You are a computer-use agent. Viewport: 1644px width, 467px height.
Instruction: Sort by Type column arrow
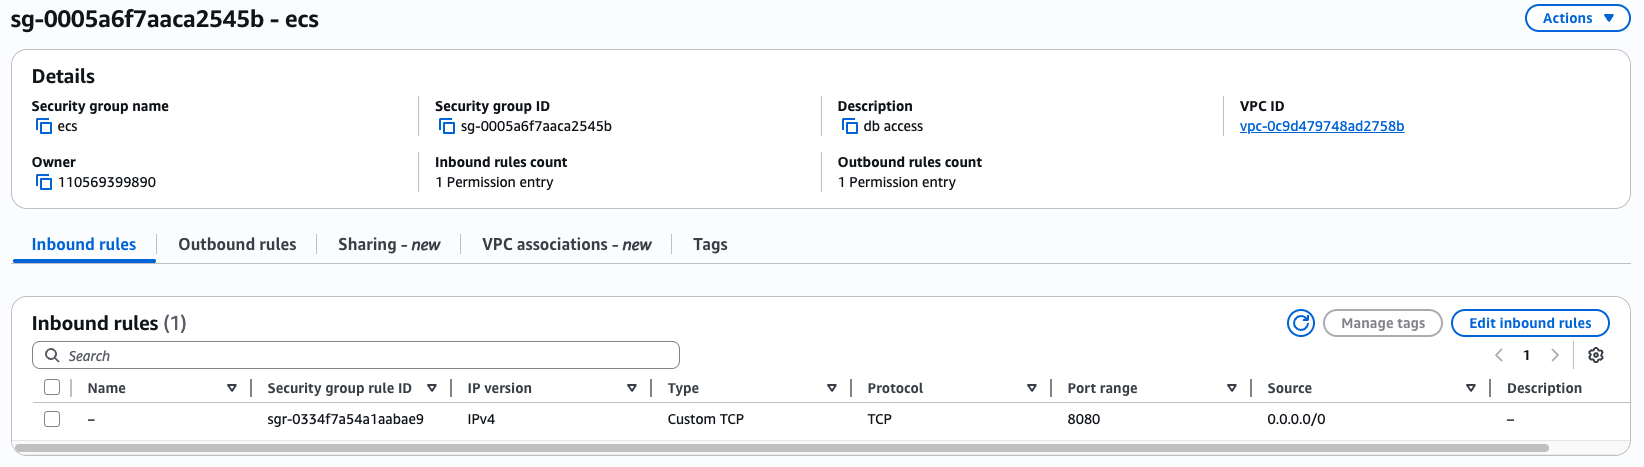(x=832, y=388)
